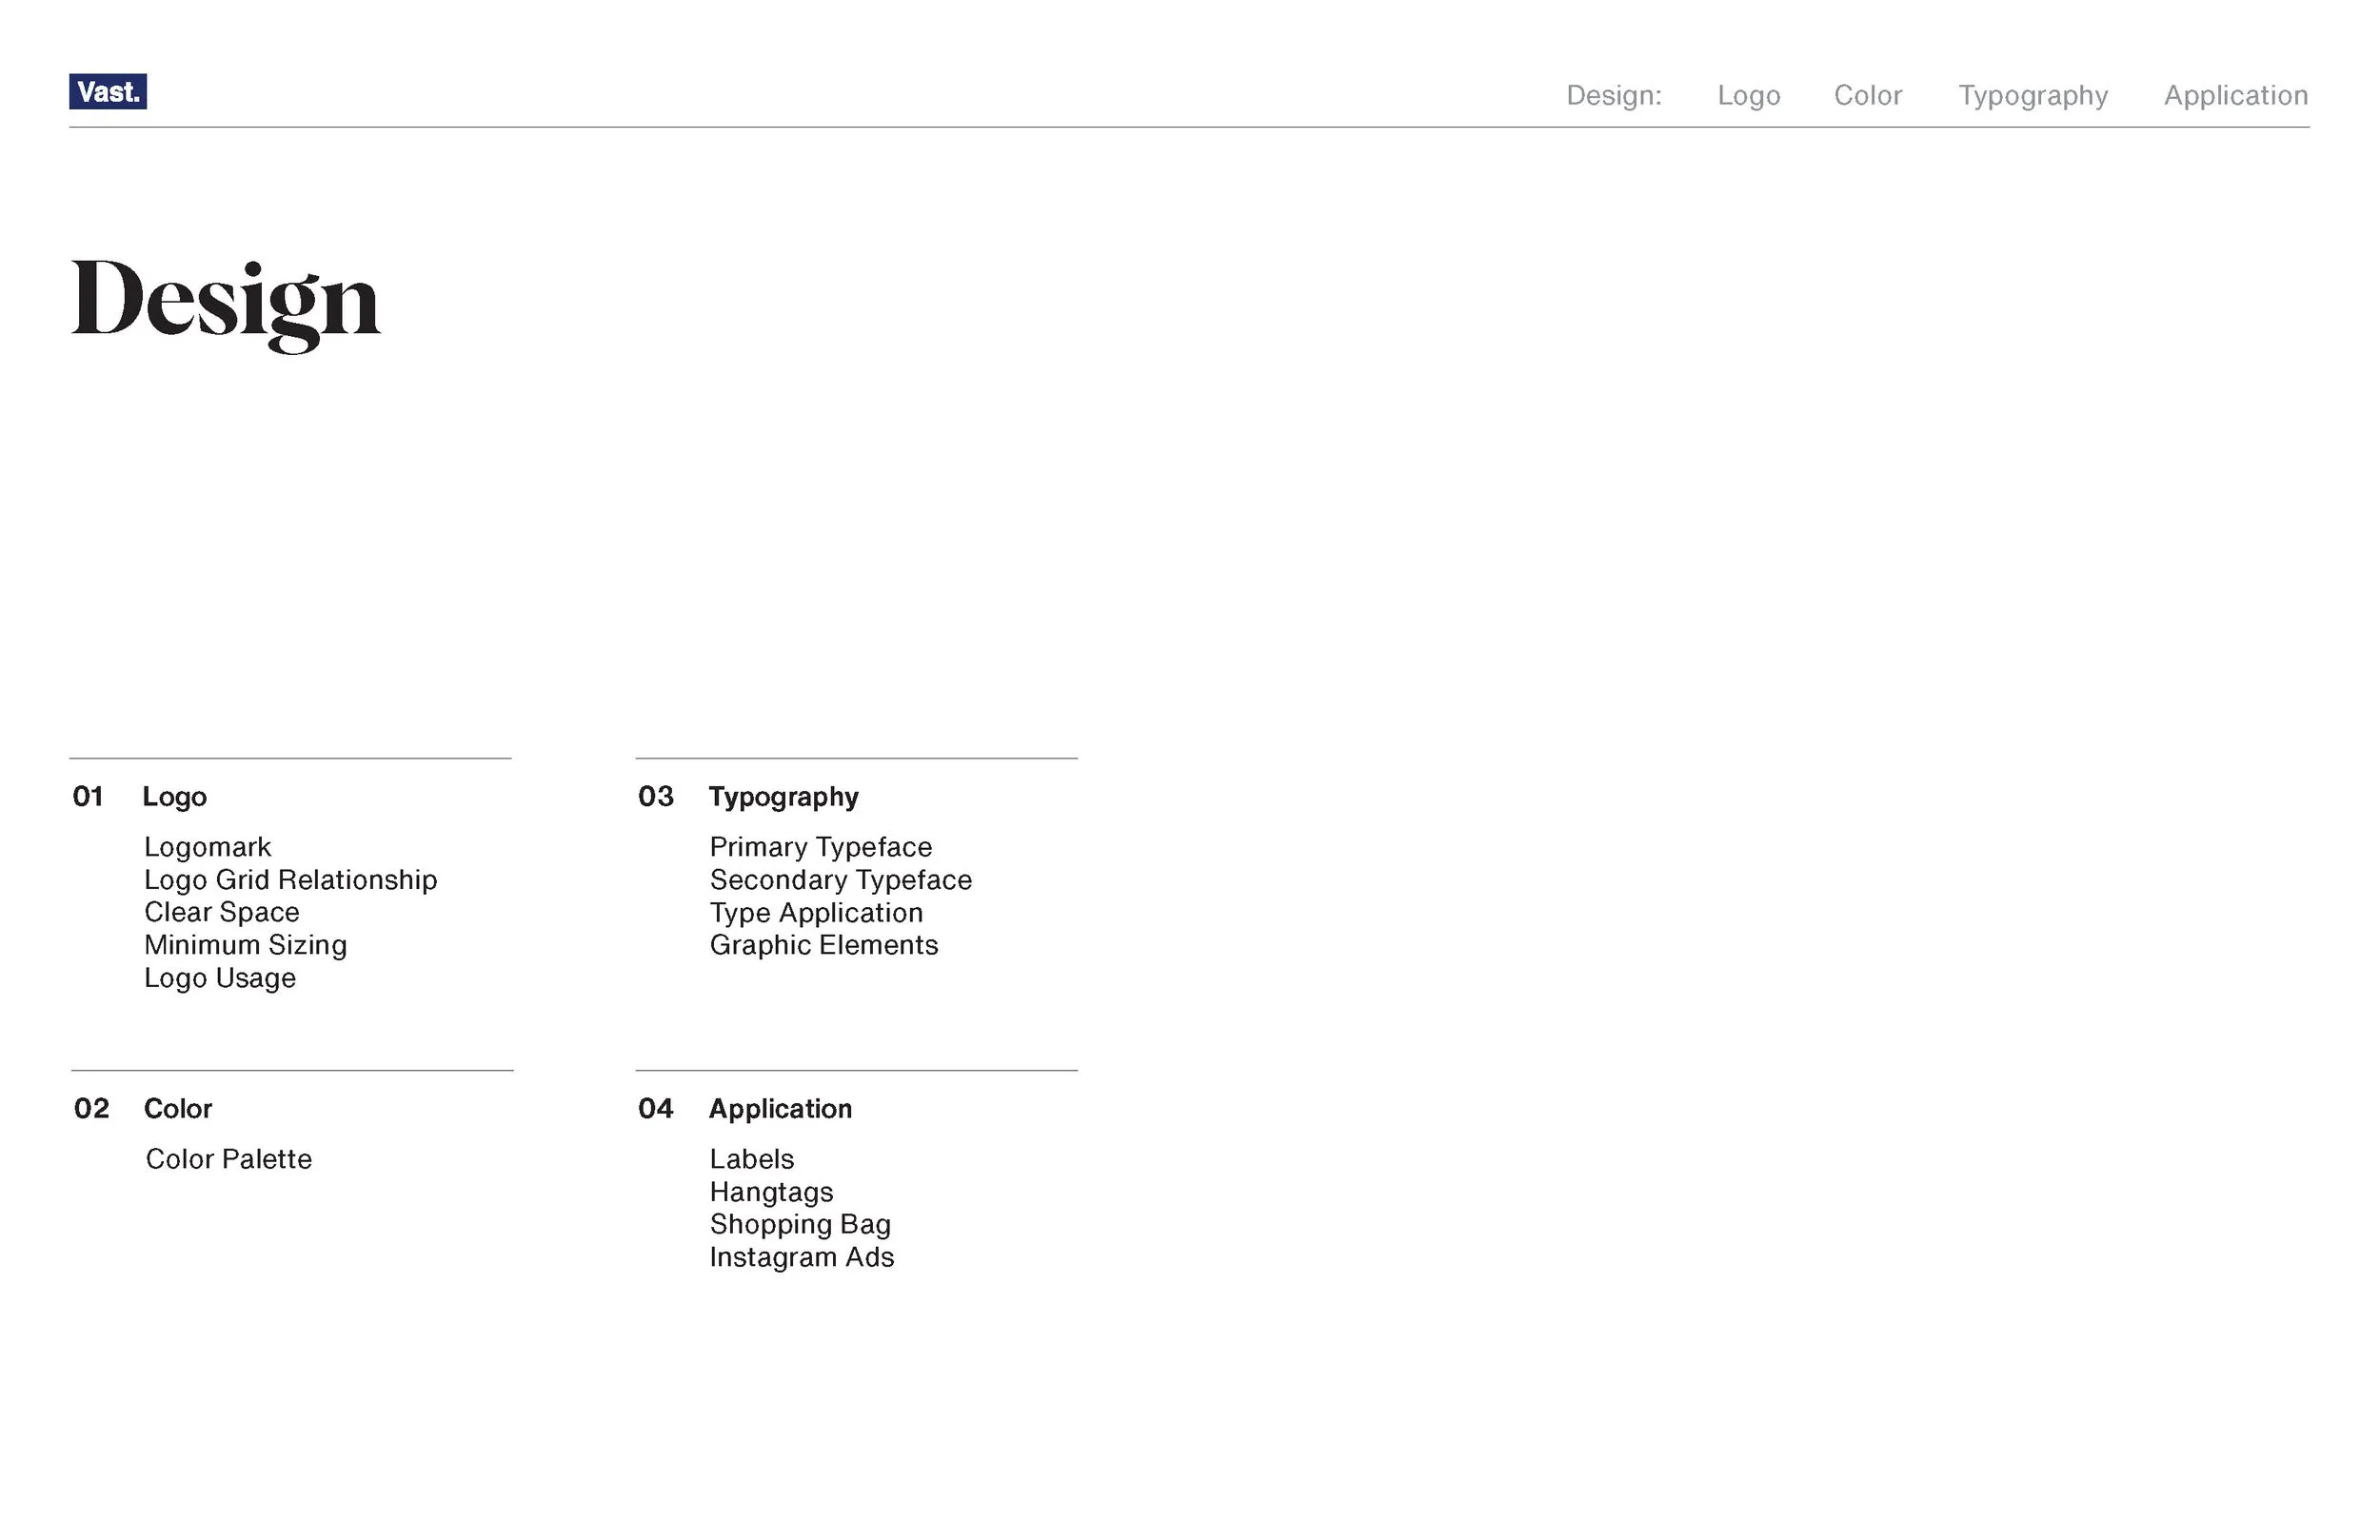Open section 02 Color
Screen dimensions: 2380x1540
(178, 1108)
